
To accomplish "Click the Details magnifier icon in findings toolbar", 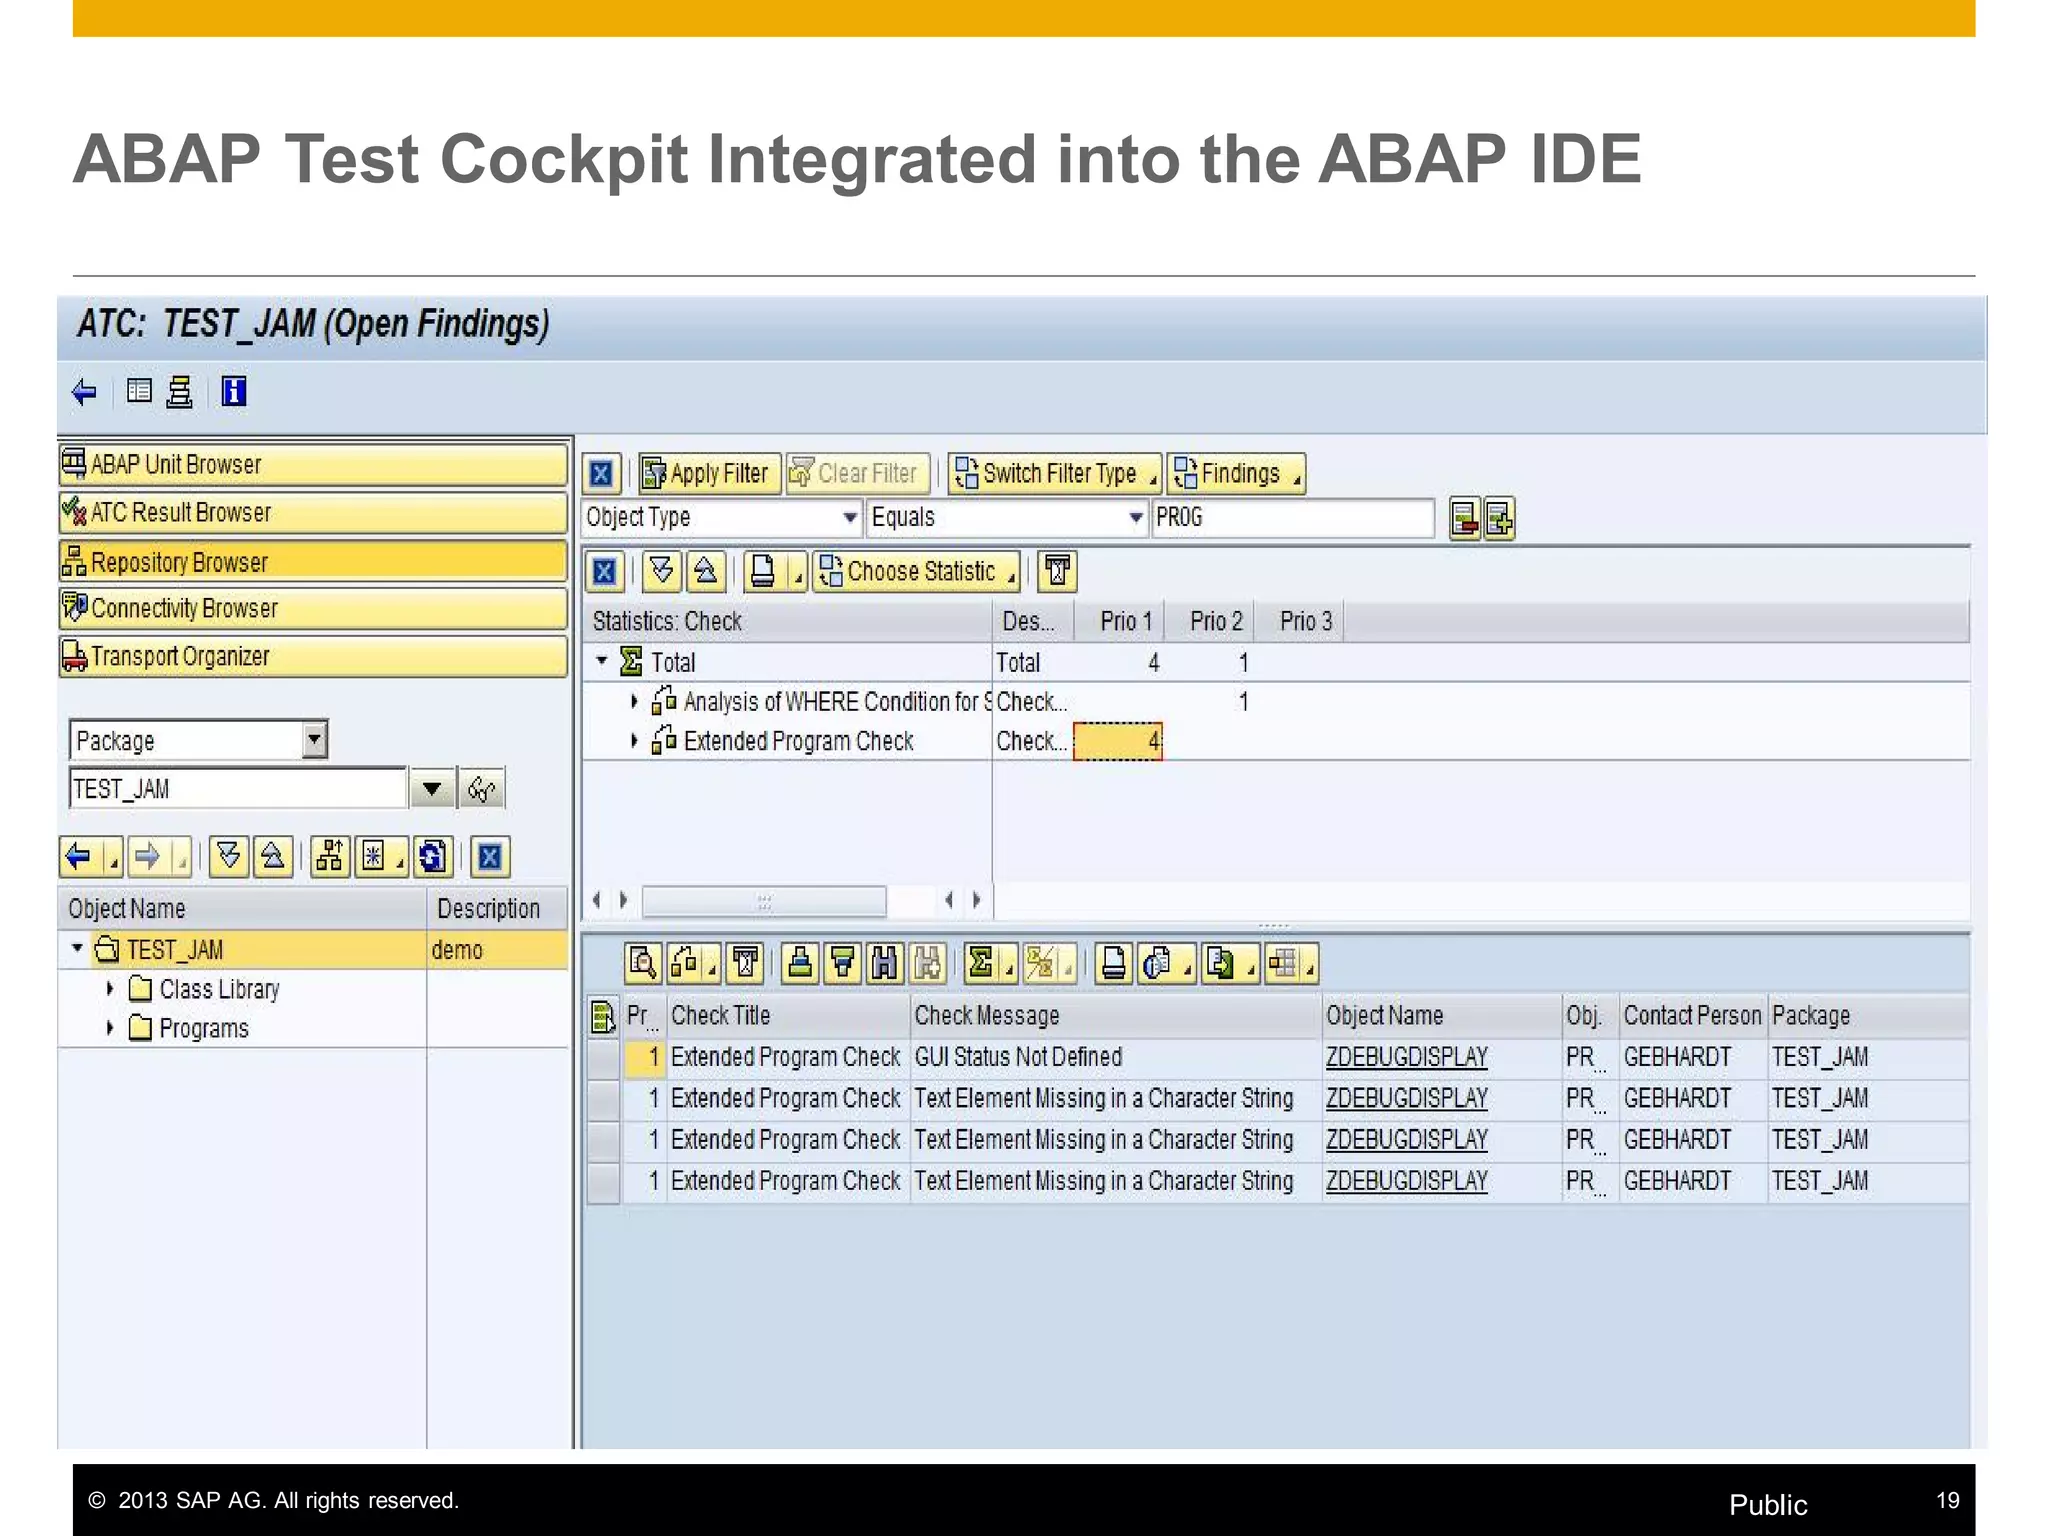I will tap(642, 963).
